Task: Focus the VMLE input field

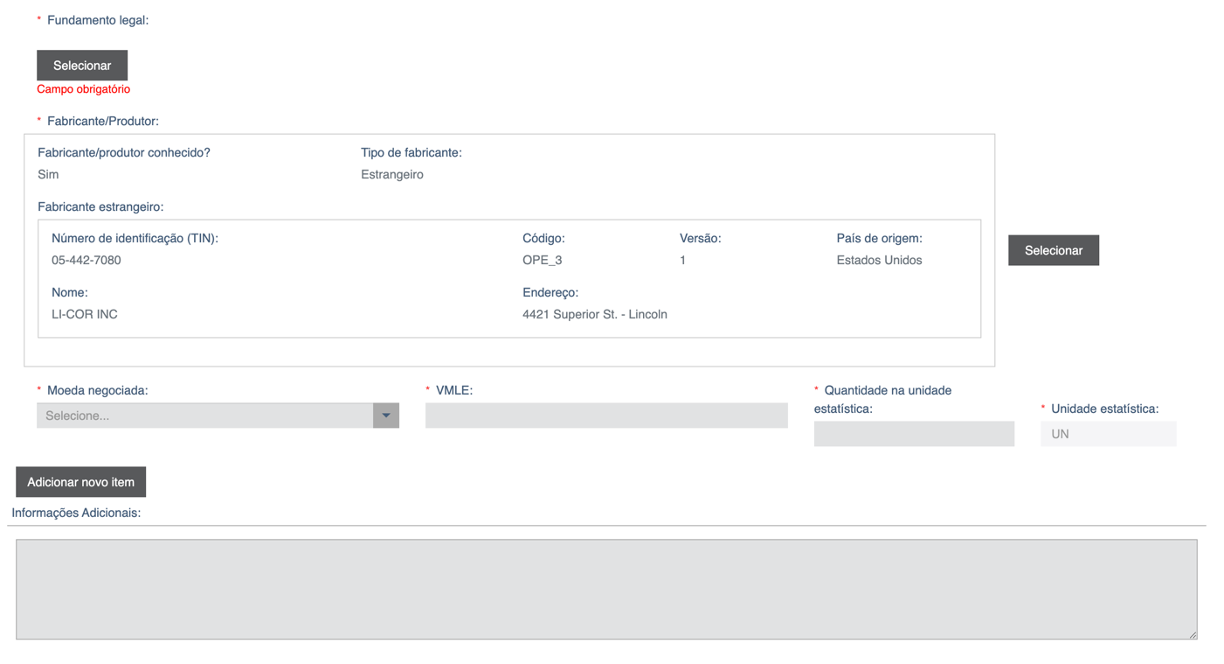Action: pyautogui.click(x=606, y=416)
